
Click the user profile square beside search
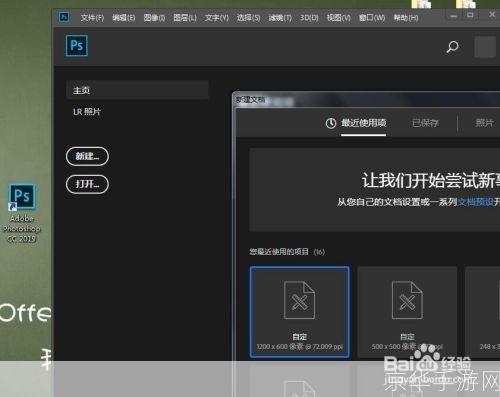pos(485,47)
